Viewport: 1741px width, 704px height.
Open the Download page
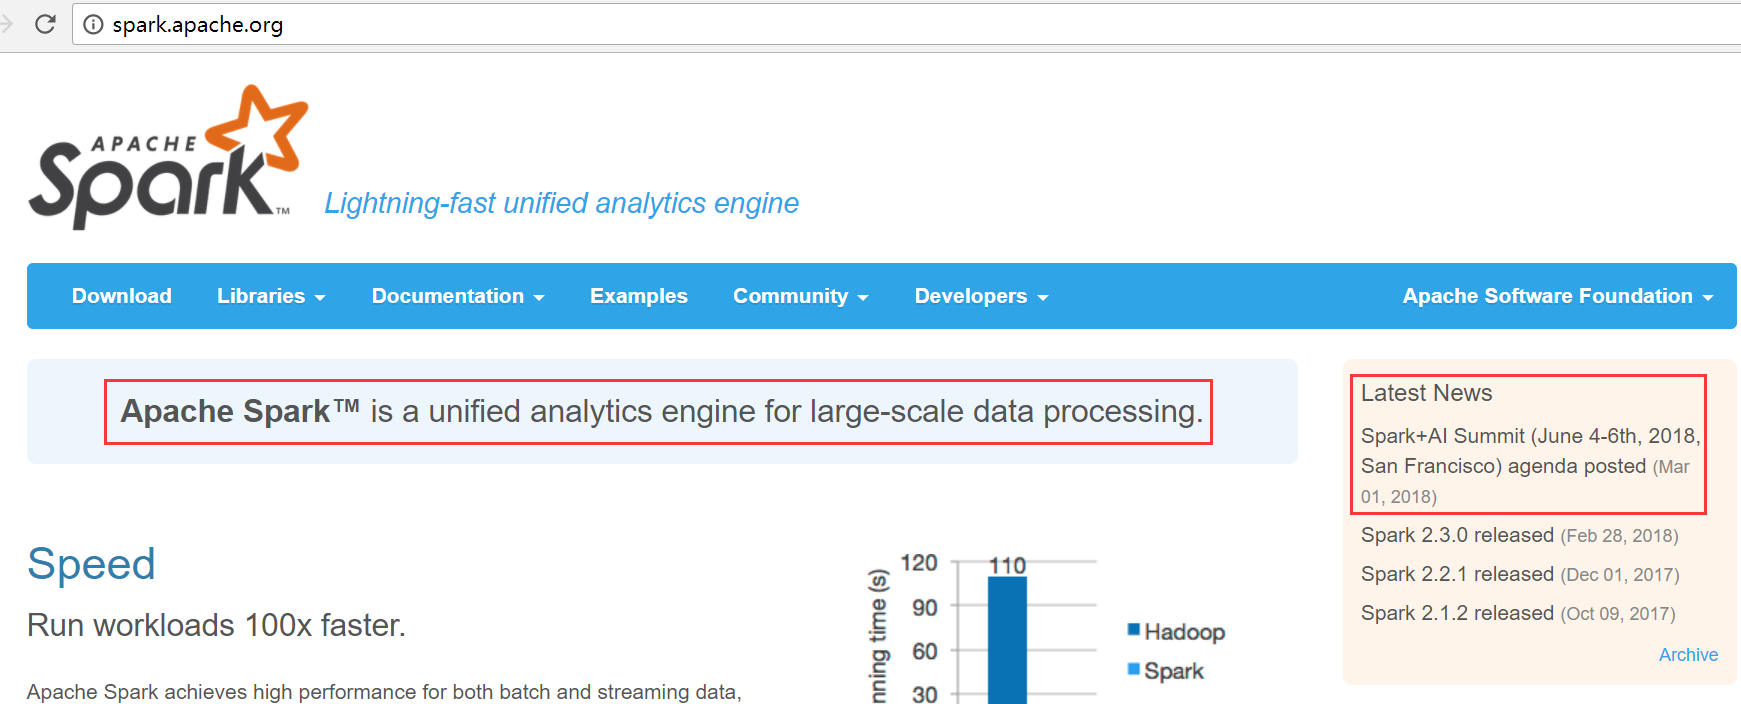(122, 296)
